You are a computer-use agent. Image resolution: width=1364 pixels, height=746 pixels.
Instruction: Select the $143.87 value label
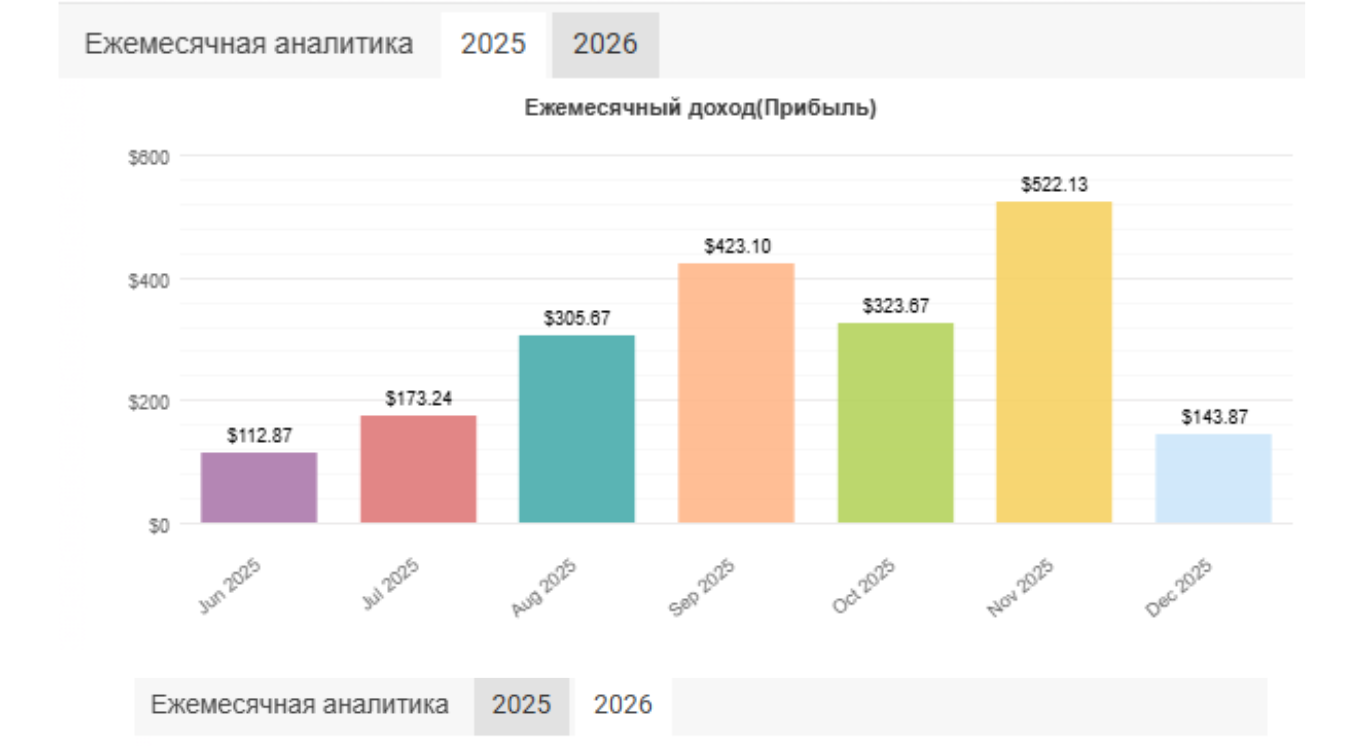1214,417
